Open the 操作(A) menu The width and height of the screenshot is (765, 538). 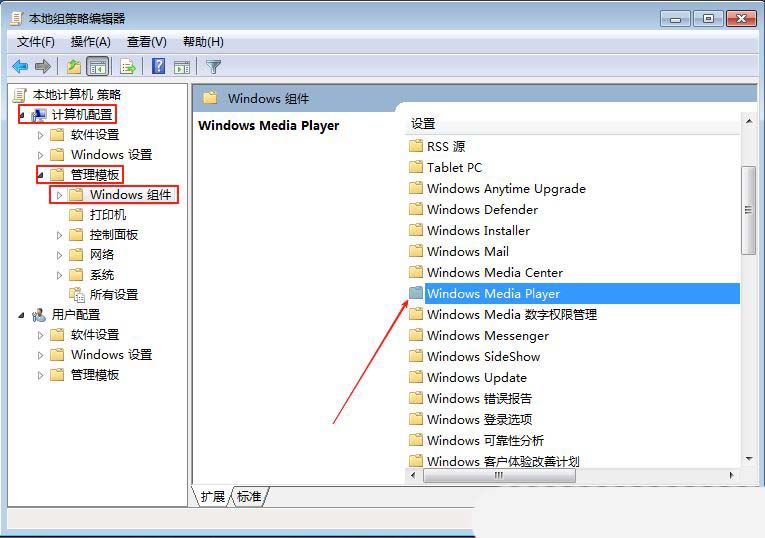pyautogui.click(x=91, y=42)
